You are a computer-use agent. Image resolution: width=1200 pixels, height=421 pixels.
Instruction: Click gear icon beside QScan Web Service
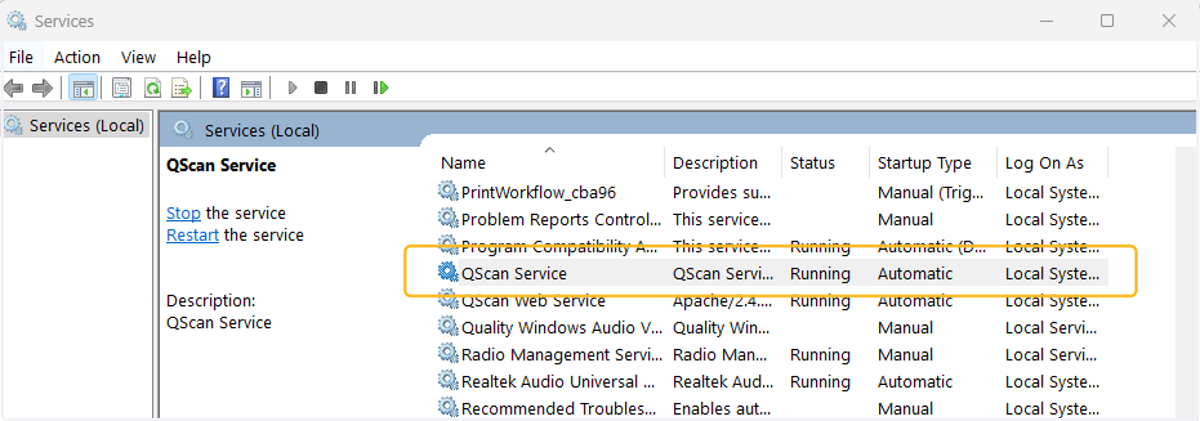pyautogui.click(x=448, y=300)
